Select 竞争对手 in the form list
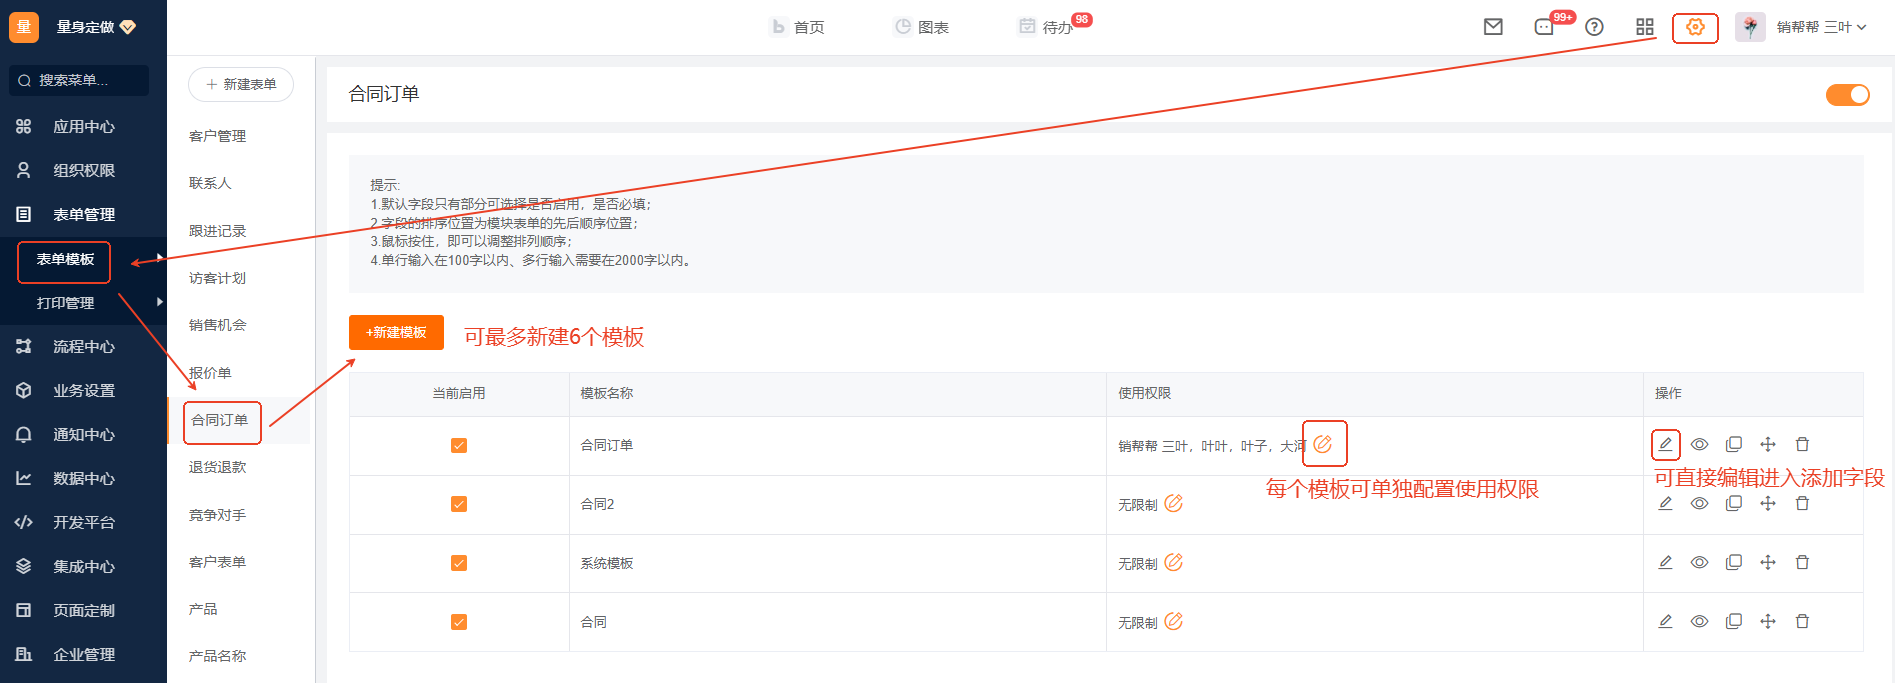This screenshot has height=683, width=1895. tap(217, 515)
